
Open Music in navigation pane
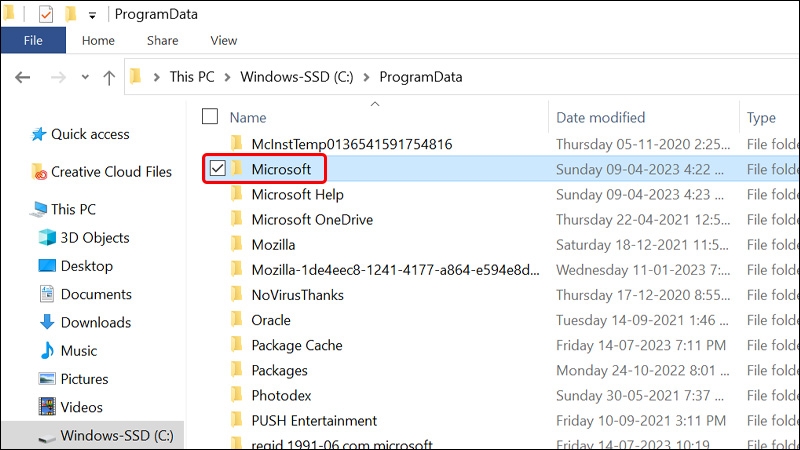79,351
